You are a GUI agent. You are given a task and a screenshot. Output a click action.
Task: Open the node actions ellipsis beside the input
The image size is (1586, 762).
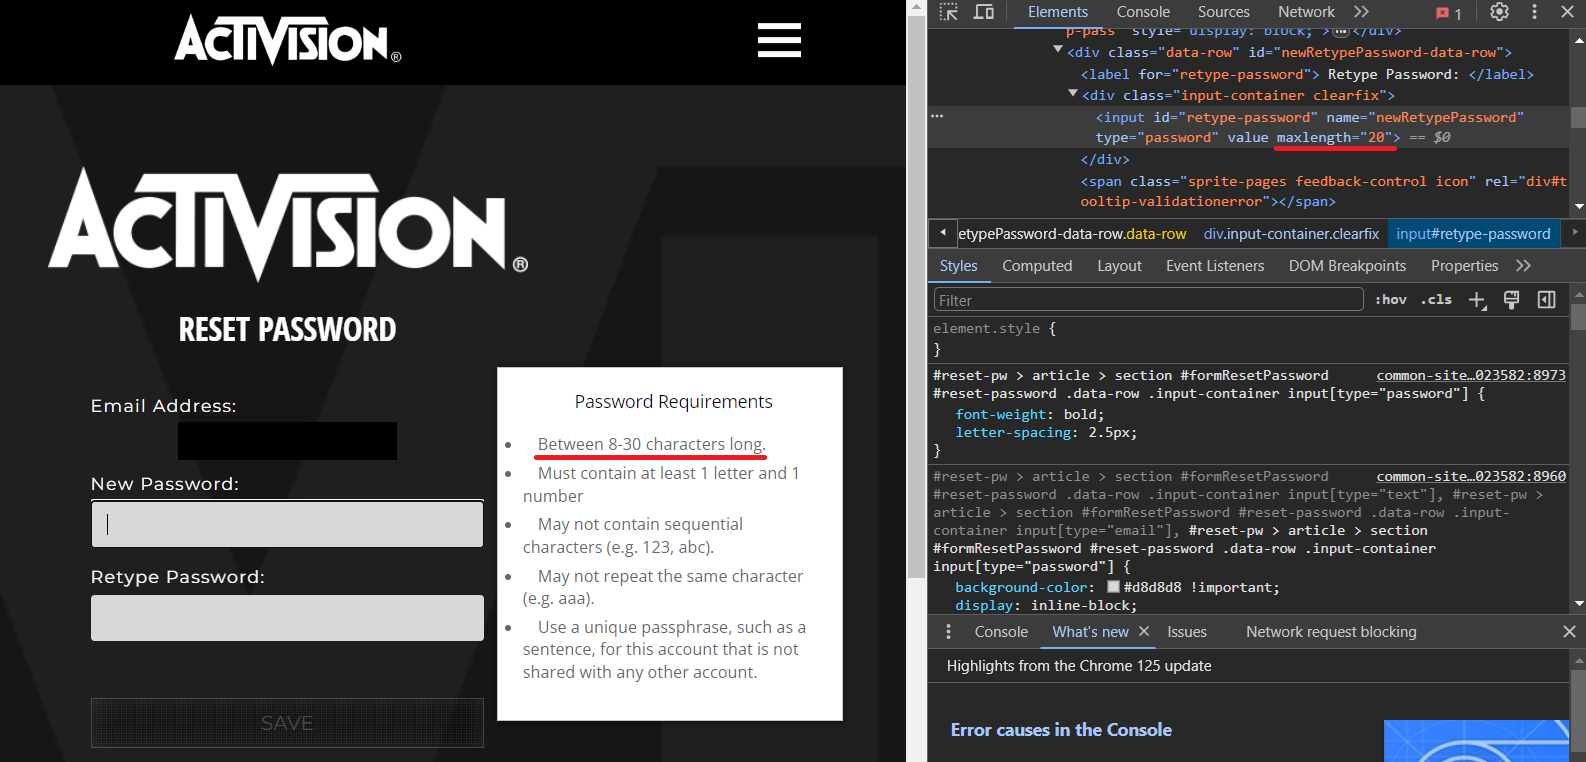click(x=937, y=116)
